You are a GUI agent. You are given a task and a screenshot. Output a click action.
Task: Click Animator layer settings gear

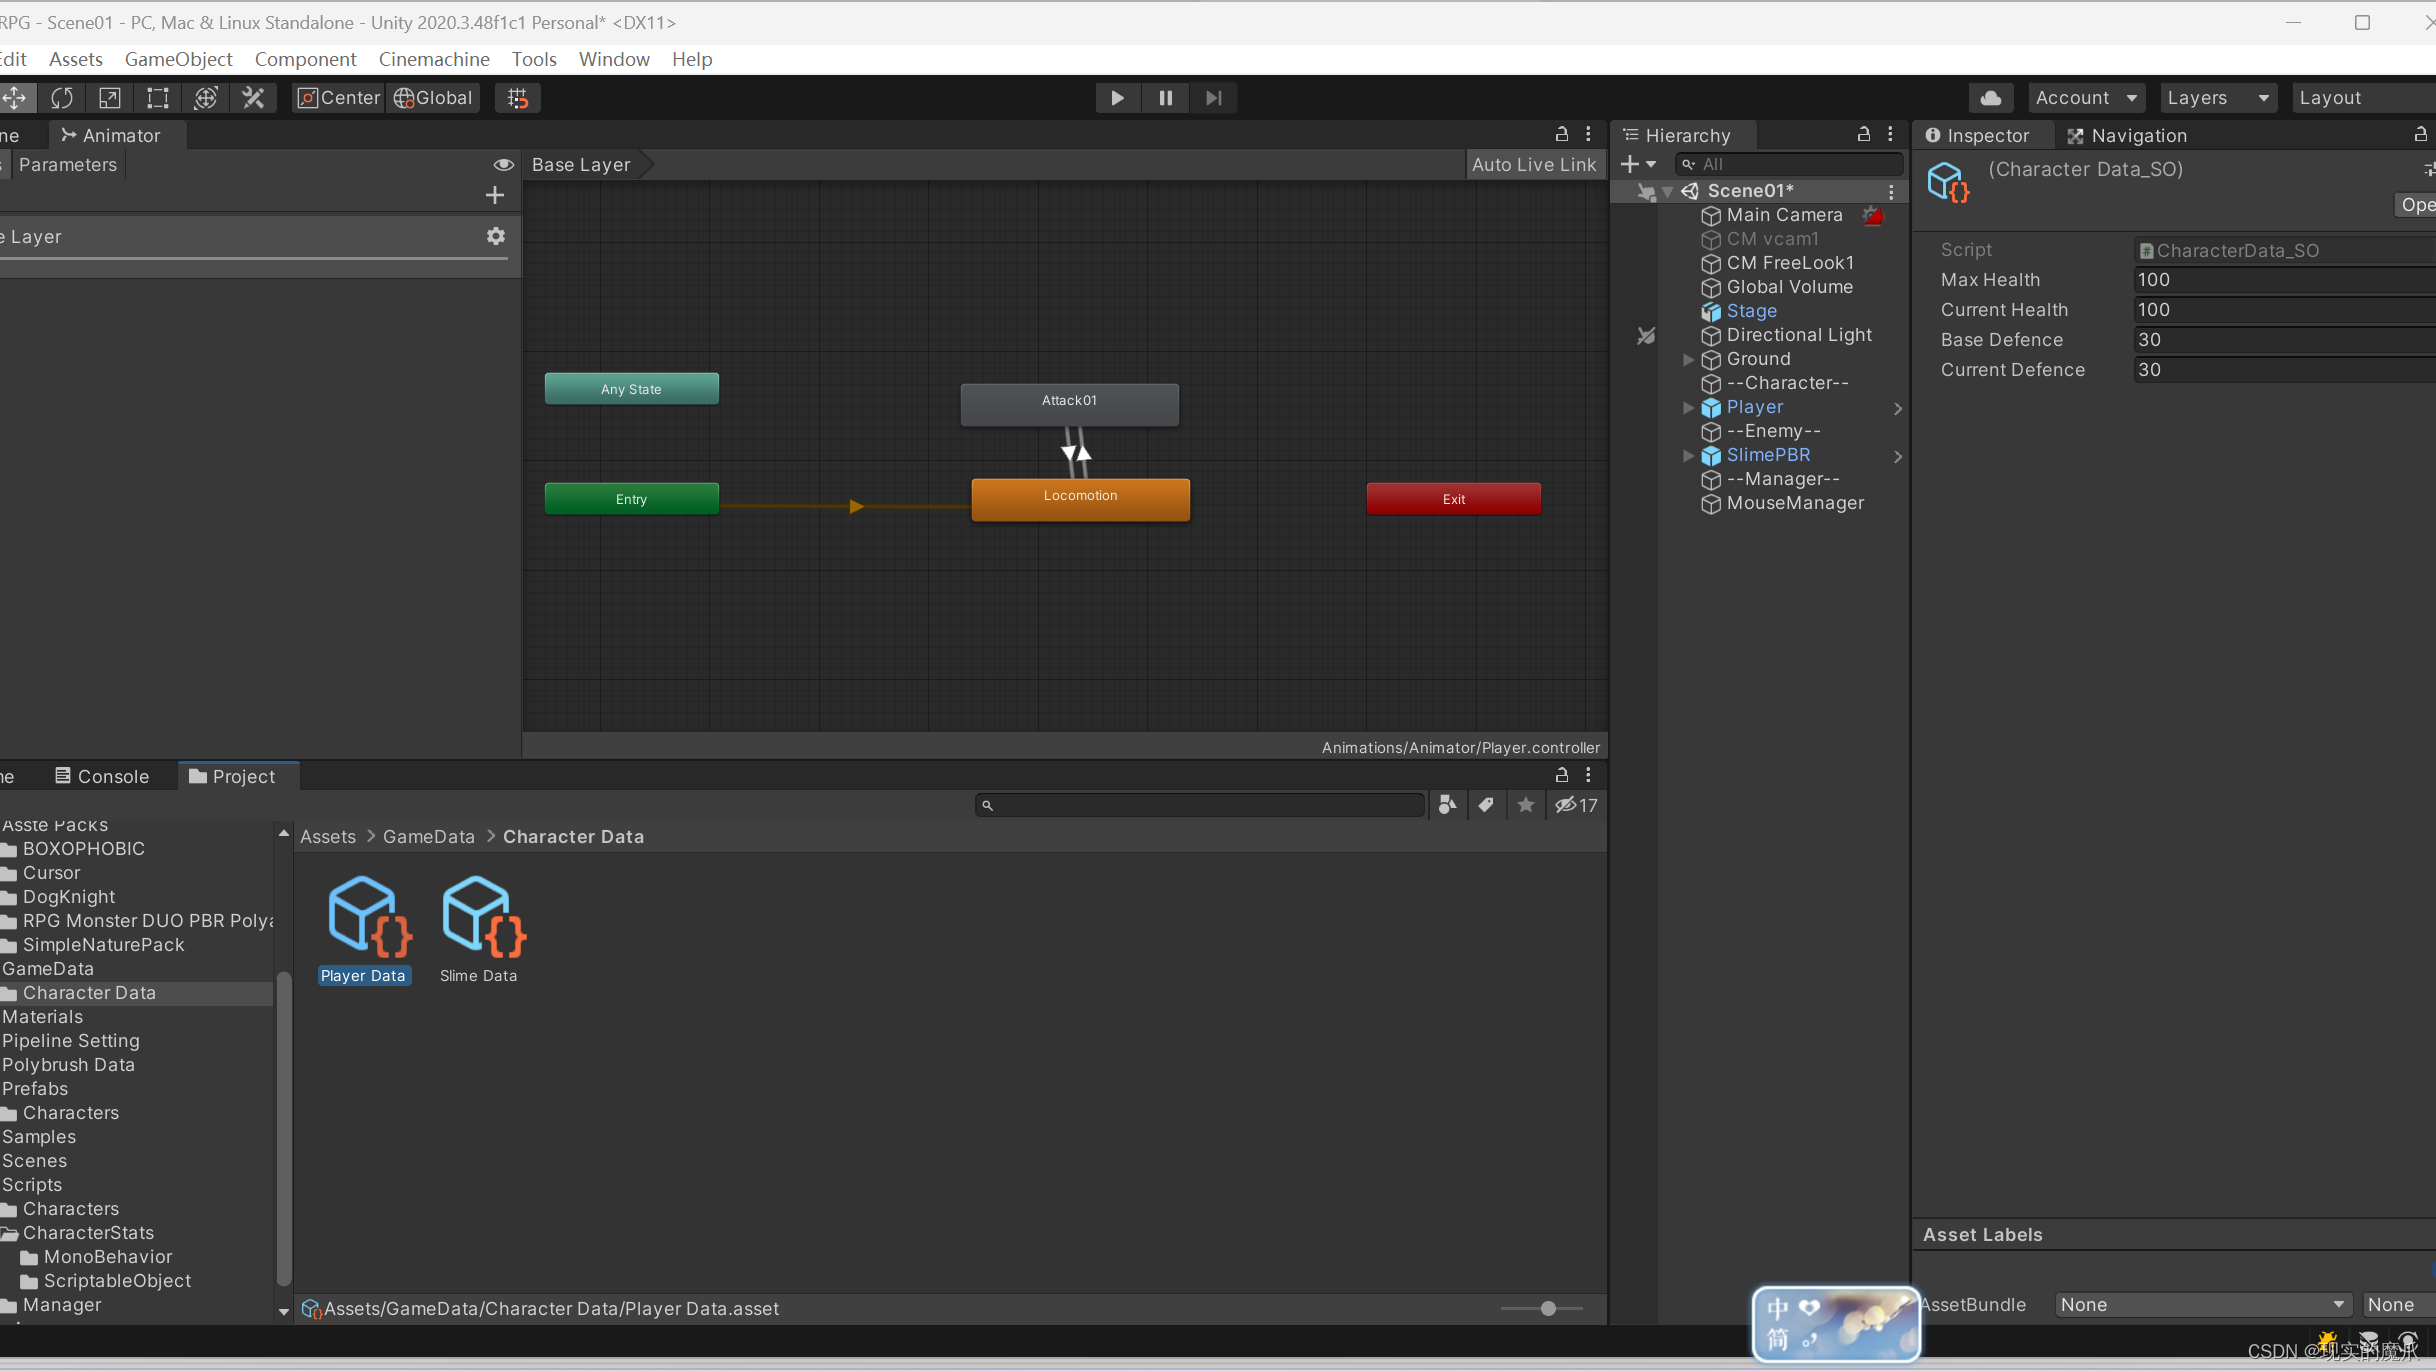(x=496, y=236)
